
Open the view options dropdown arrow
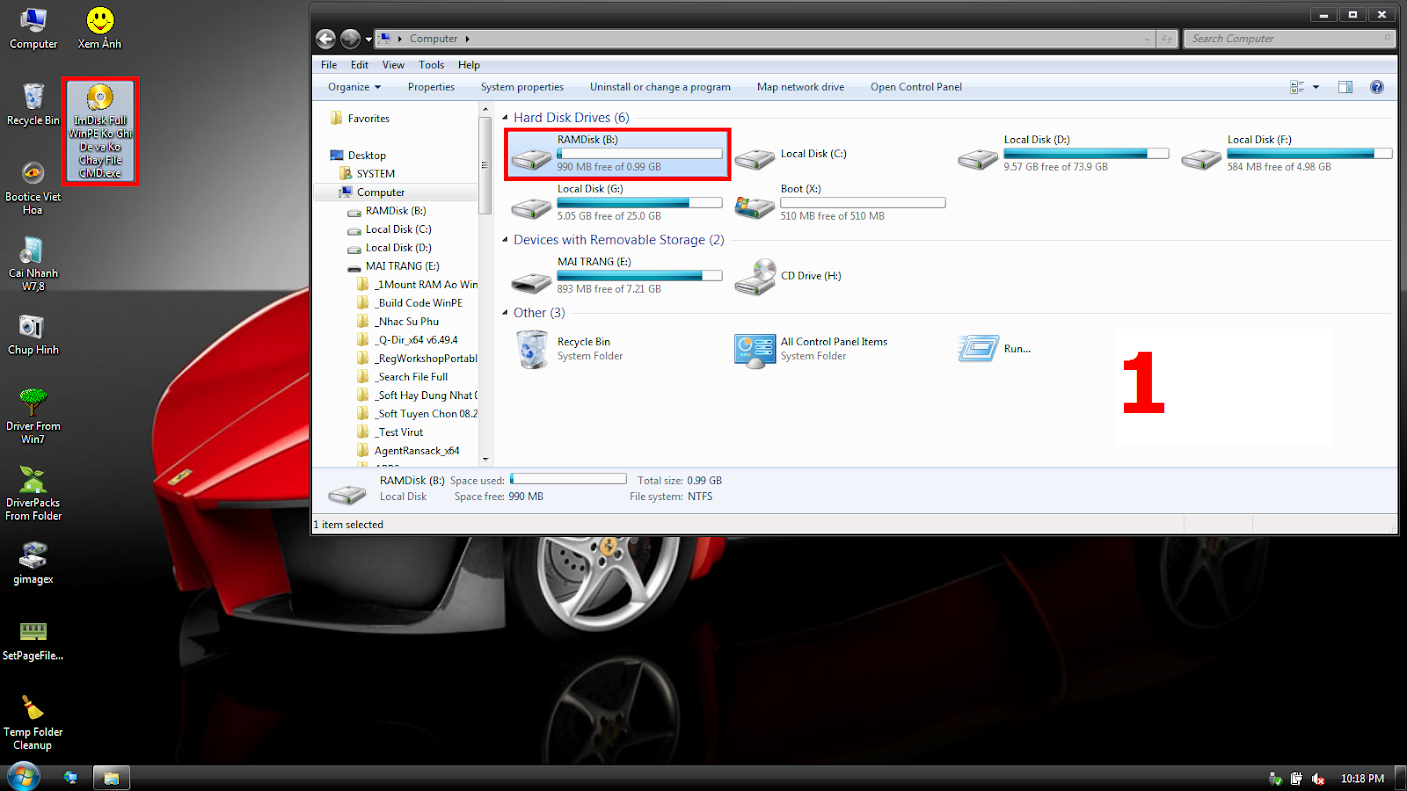coord(1316,87)
